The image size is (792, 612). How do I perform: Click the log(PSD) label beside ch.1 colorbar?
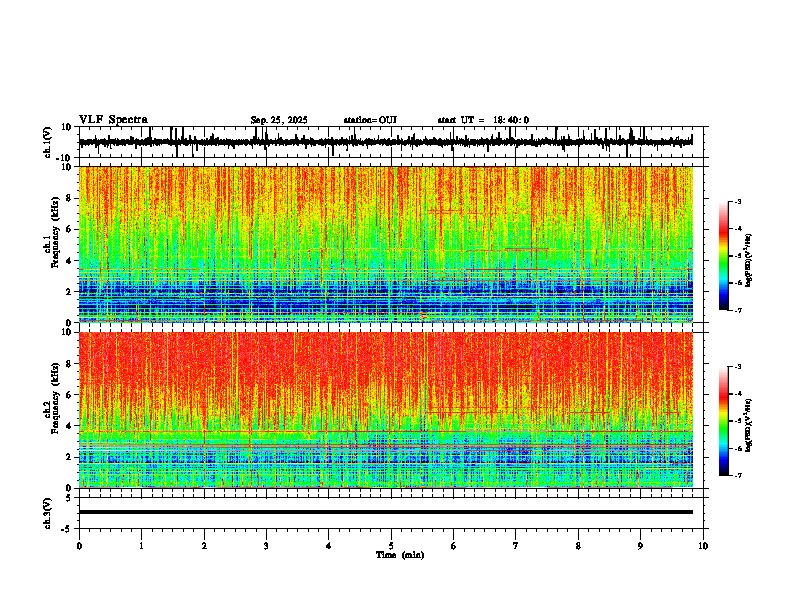(748, 261)
